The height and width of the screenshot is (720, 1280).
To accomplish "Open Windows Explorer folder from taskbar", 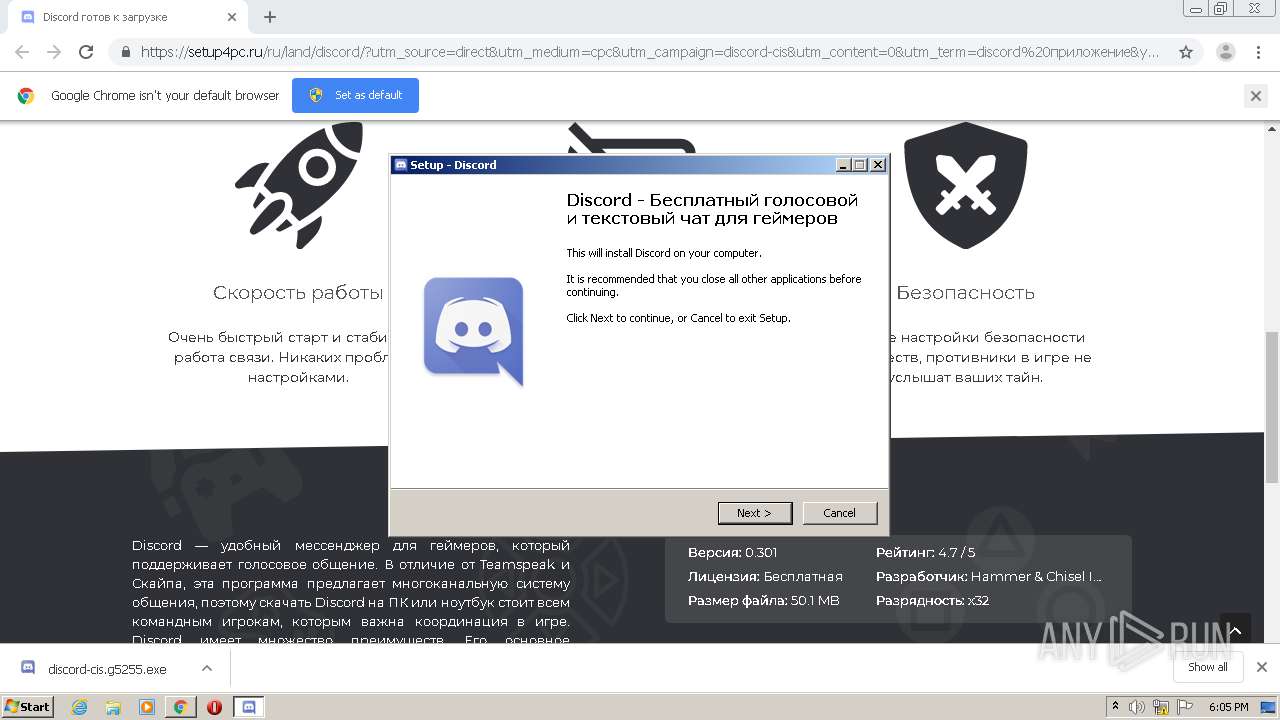I will click(x=113, y=707).
